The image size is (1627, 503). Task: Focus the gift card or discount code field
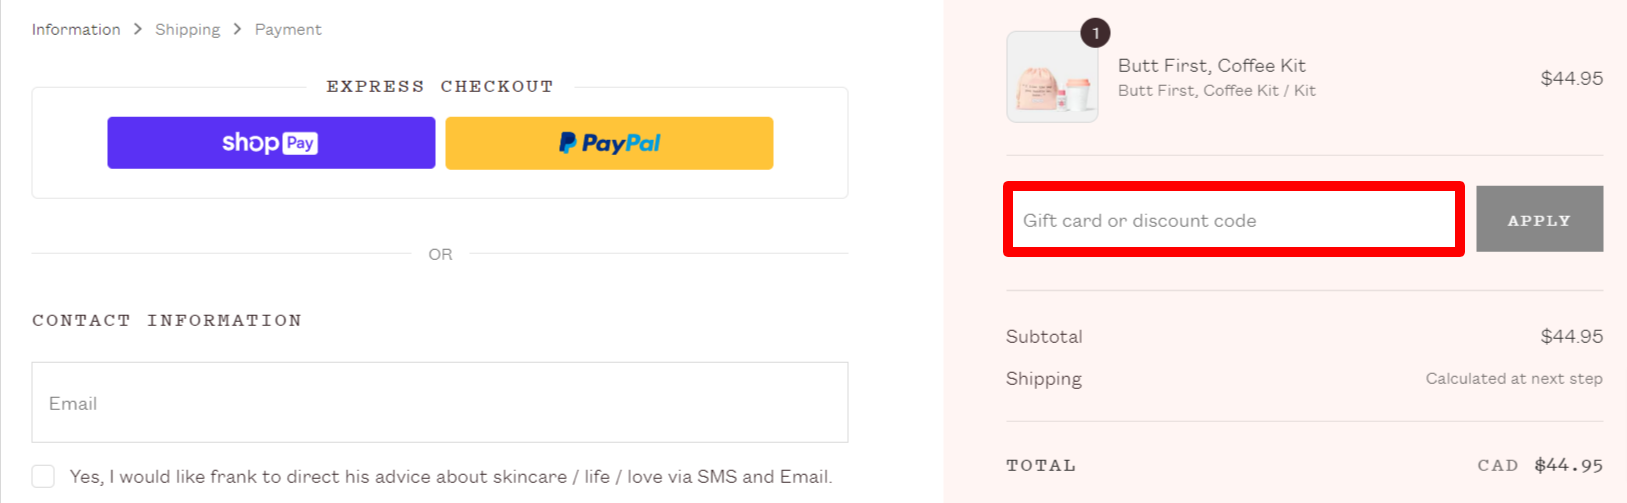(1234, 219)
